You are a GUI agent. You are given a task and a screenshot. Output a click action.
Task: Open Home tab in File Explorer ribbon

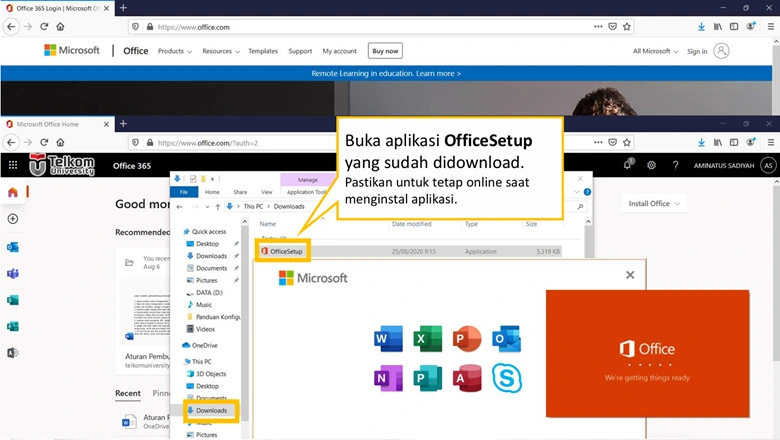[212, 192]
